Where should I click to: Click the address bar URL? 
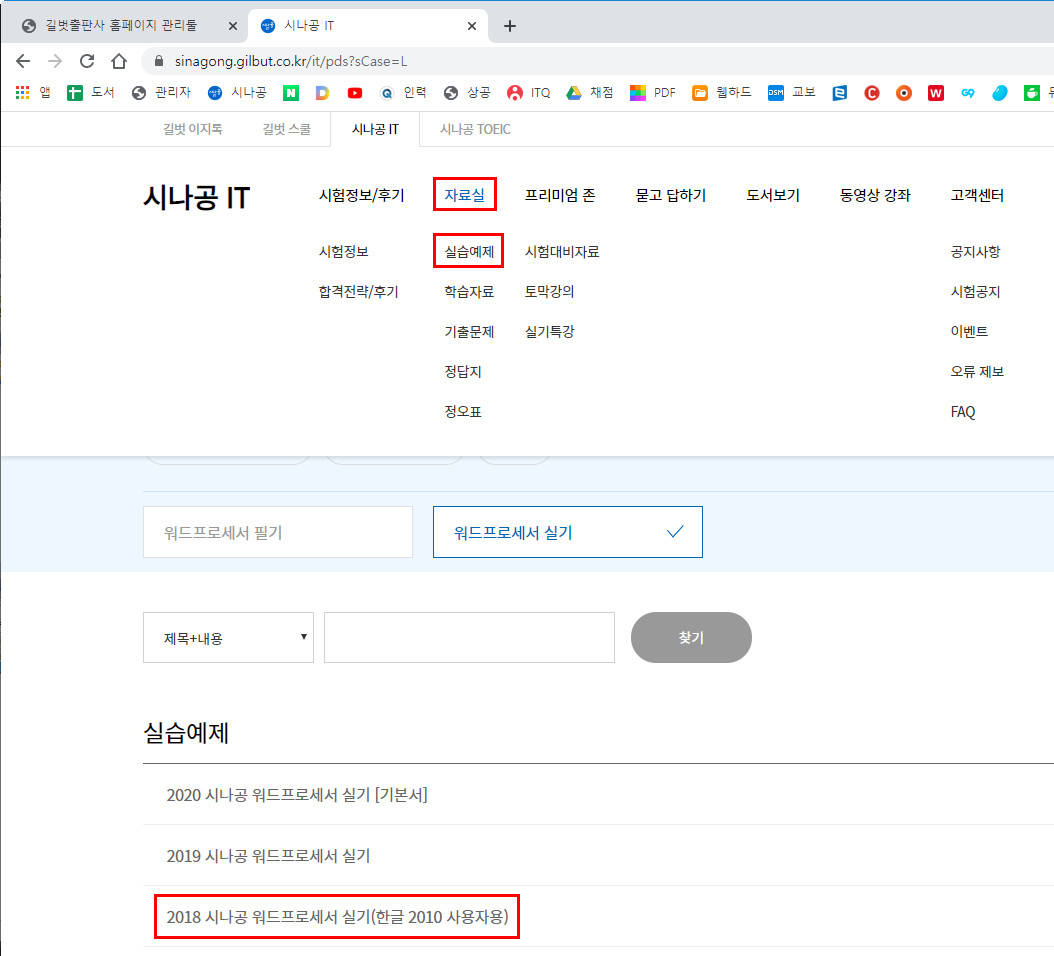[x=290, y=61]
